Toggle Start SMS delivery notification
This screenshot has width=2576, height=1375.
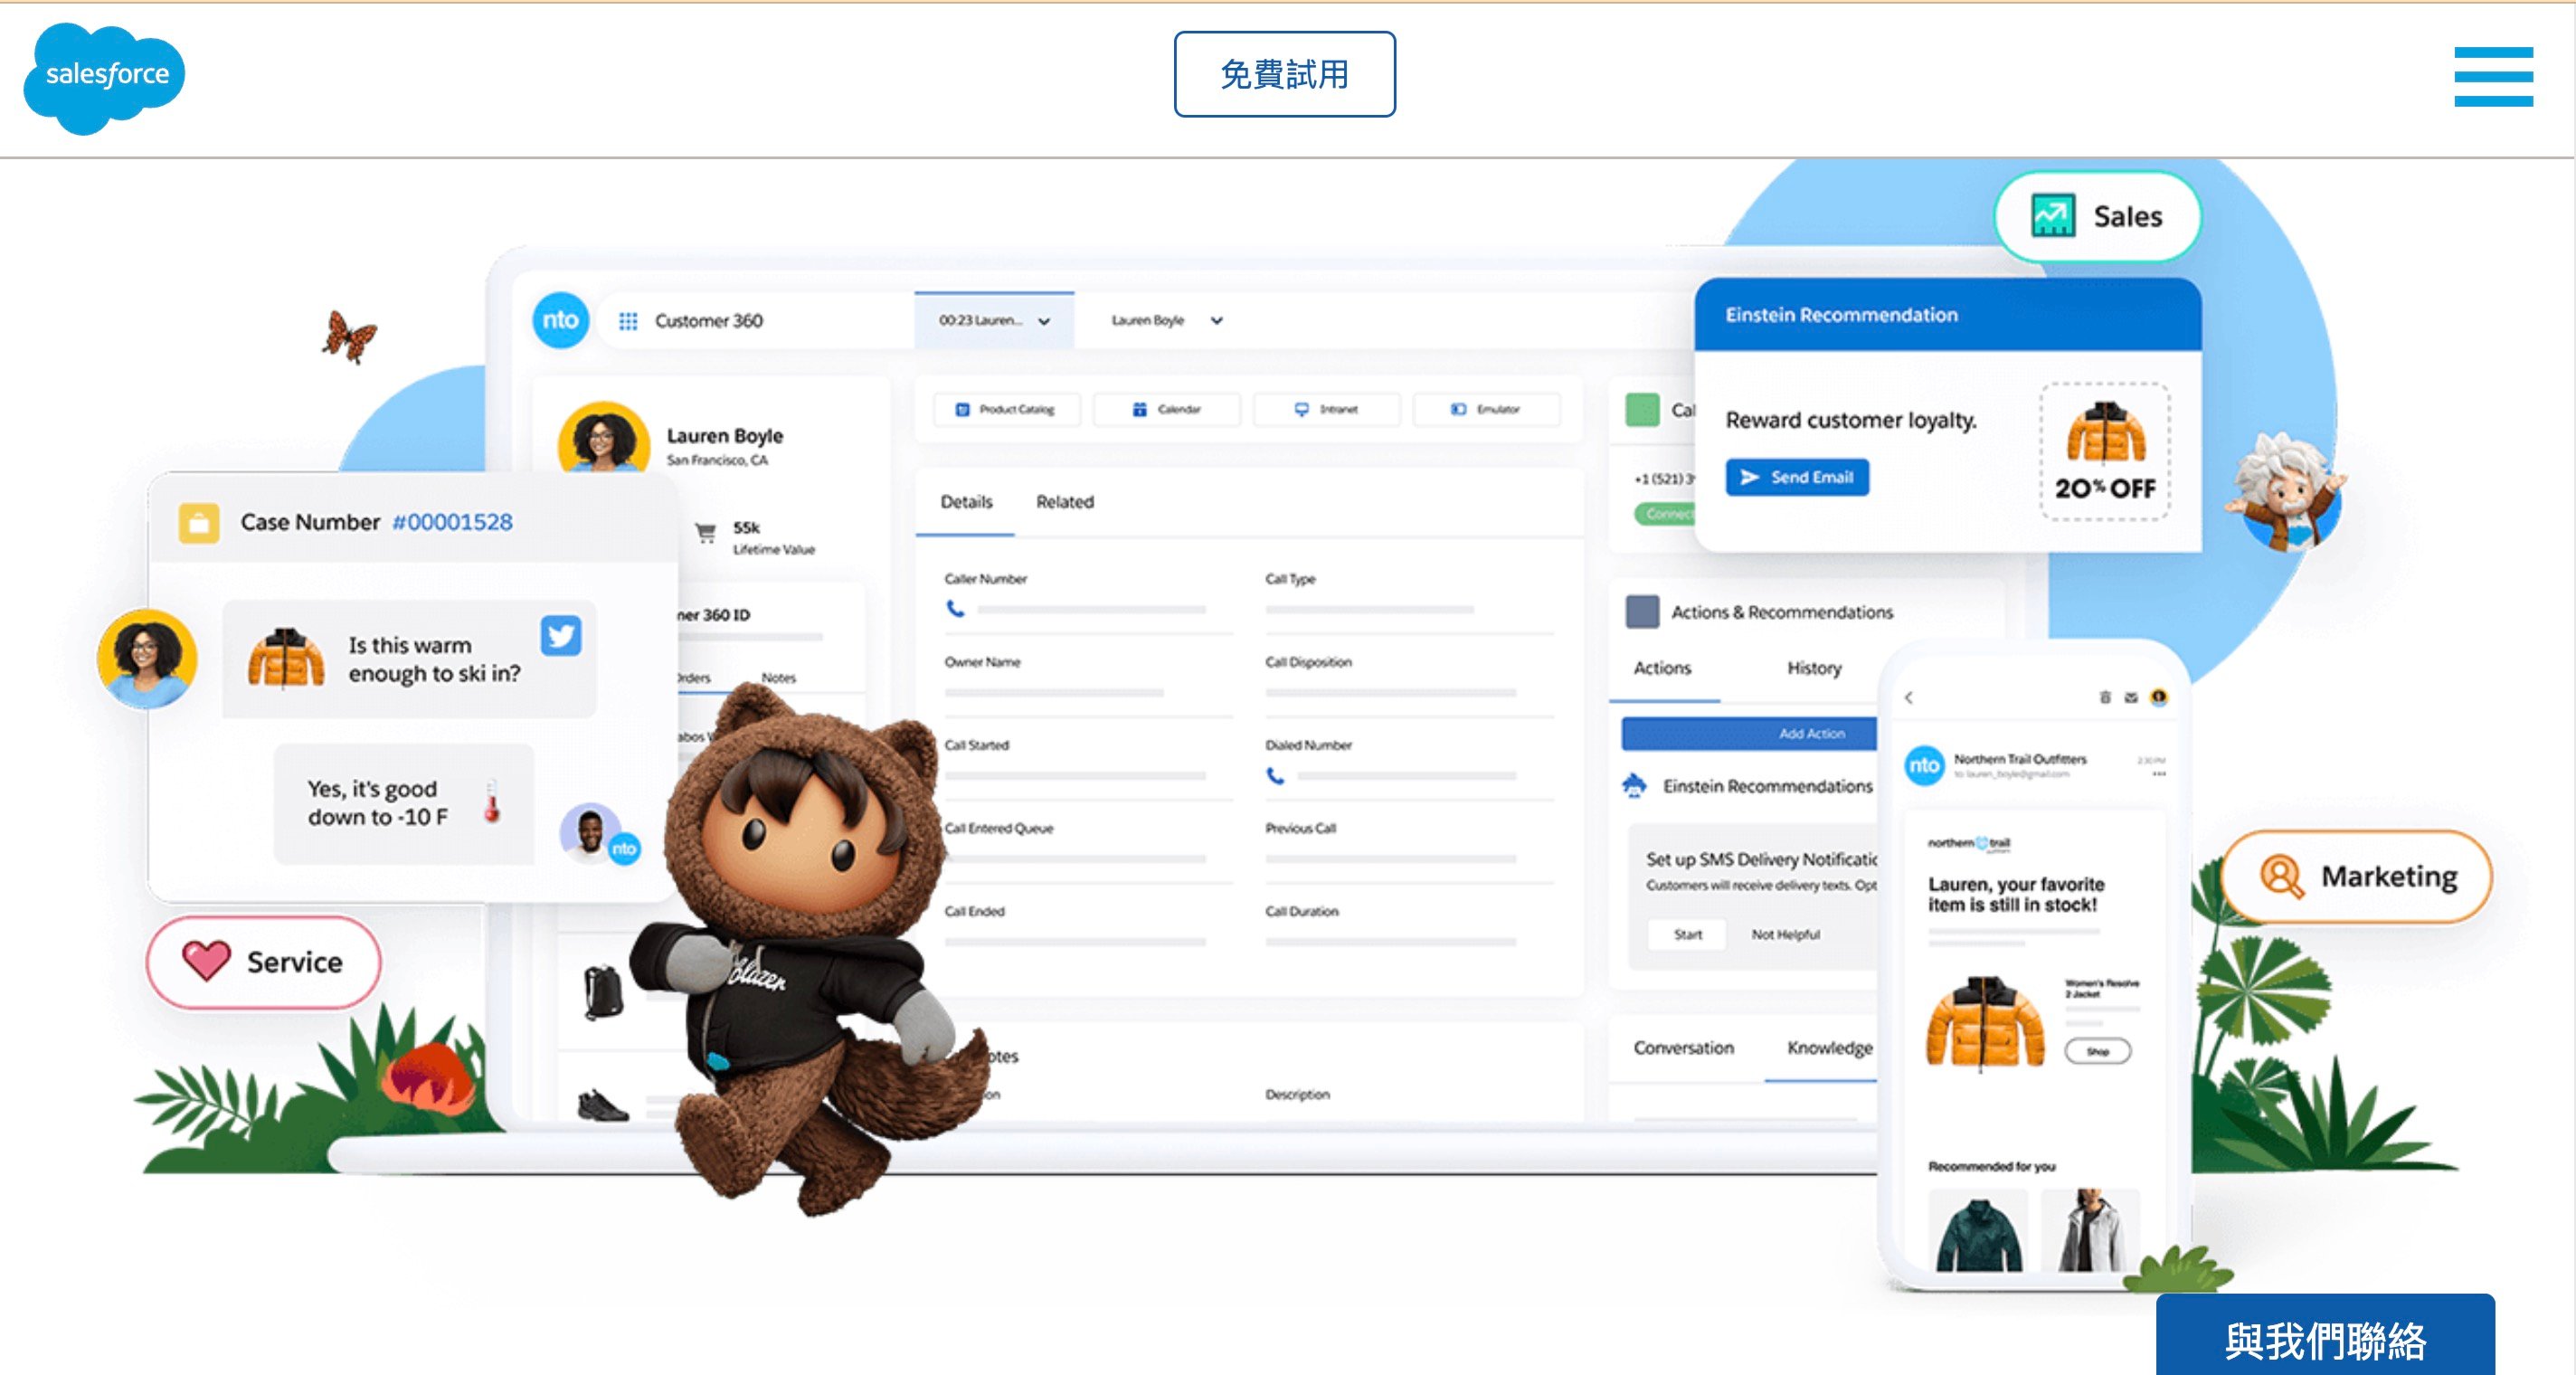[1687, 932]
